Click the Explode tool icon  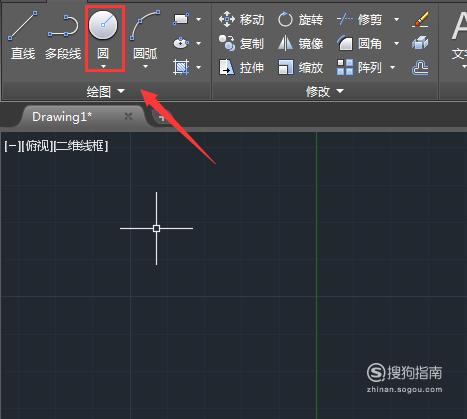pyautogui.click(x=420, y=43)
